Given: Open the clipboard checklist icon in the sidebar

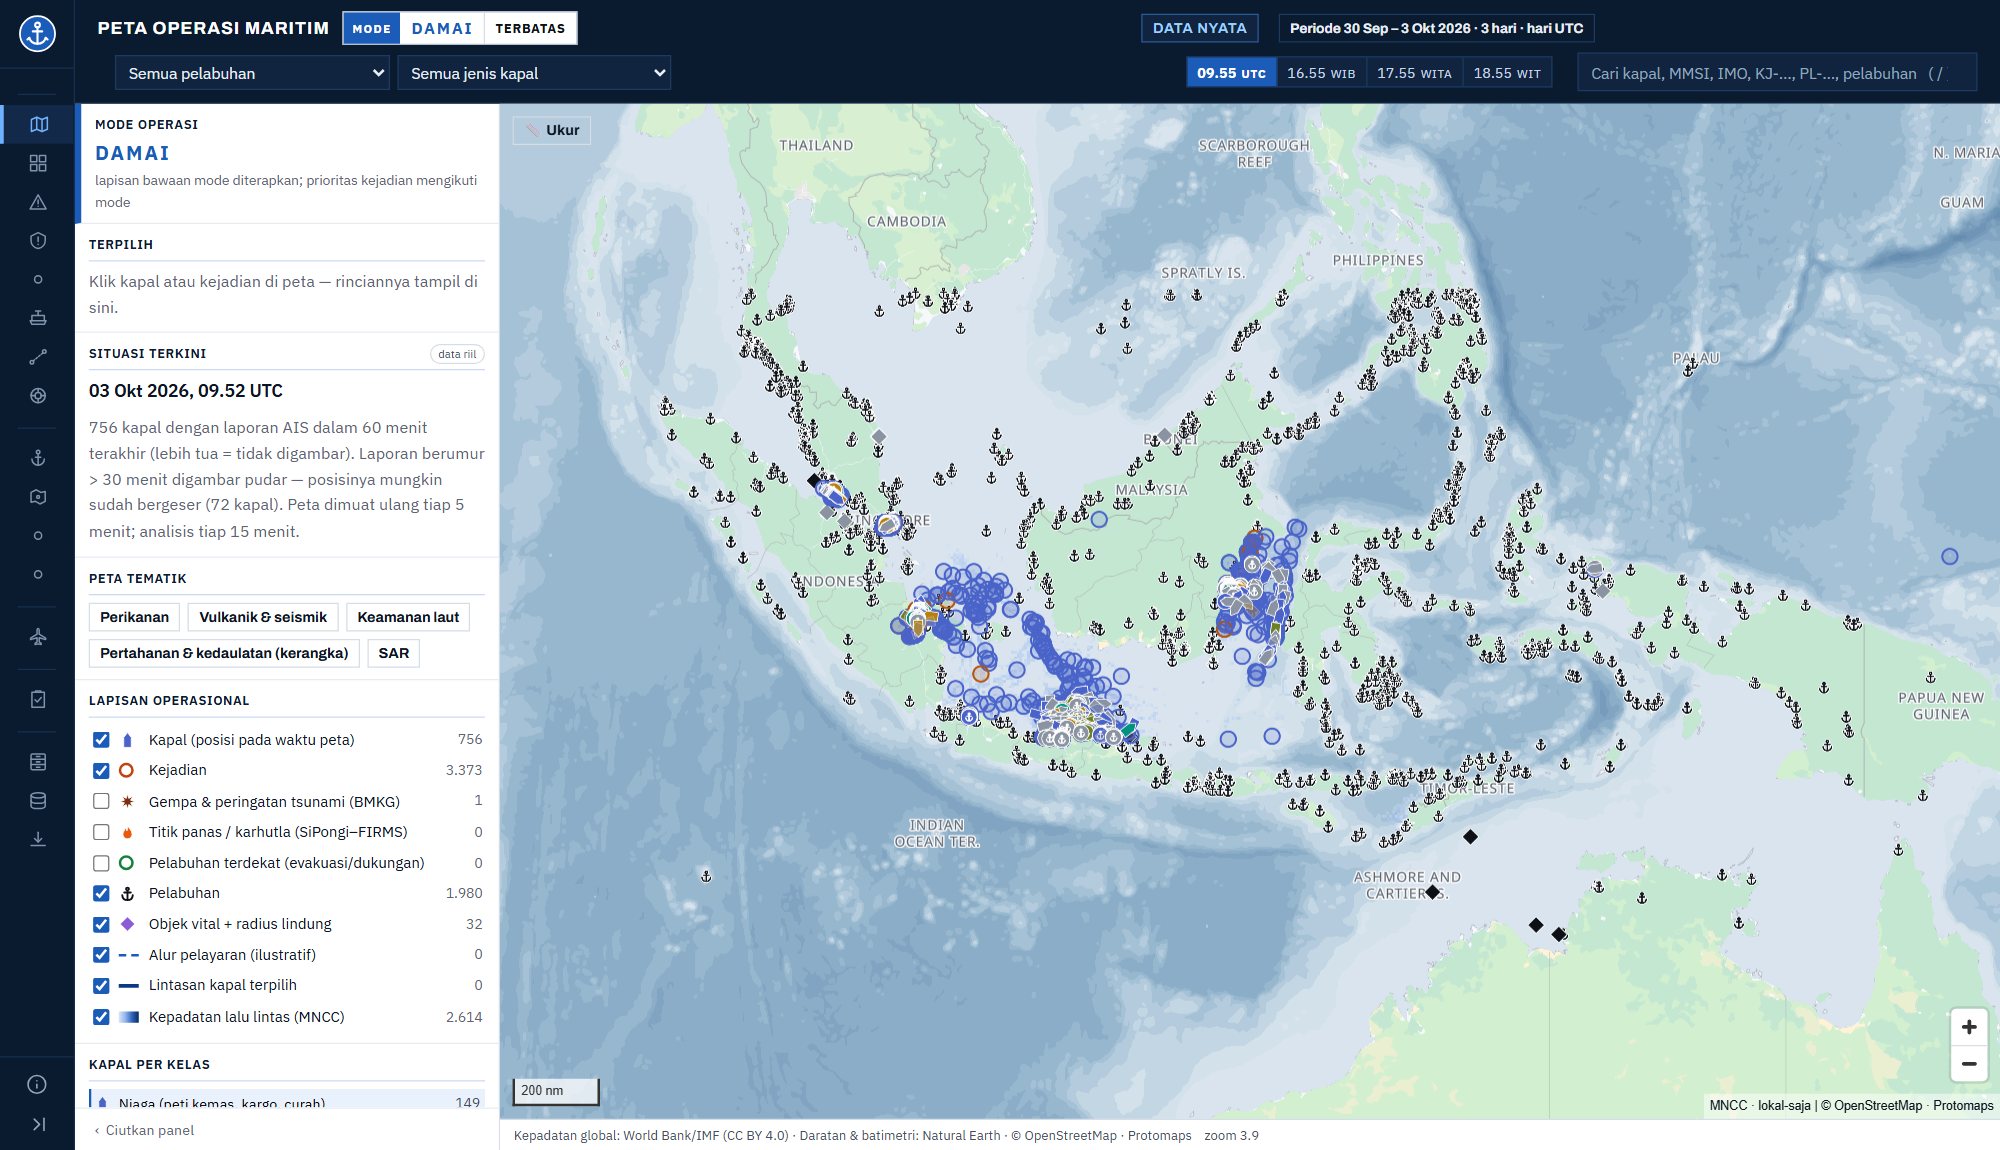Looking at the screenshot, I should click(x=38, y=699).
